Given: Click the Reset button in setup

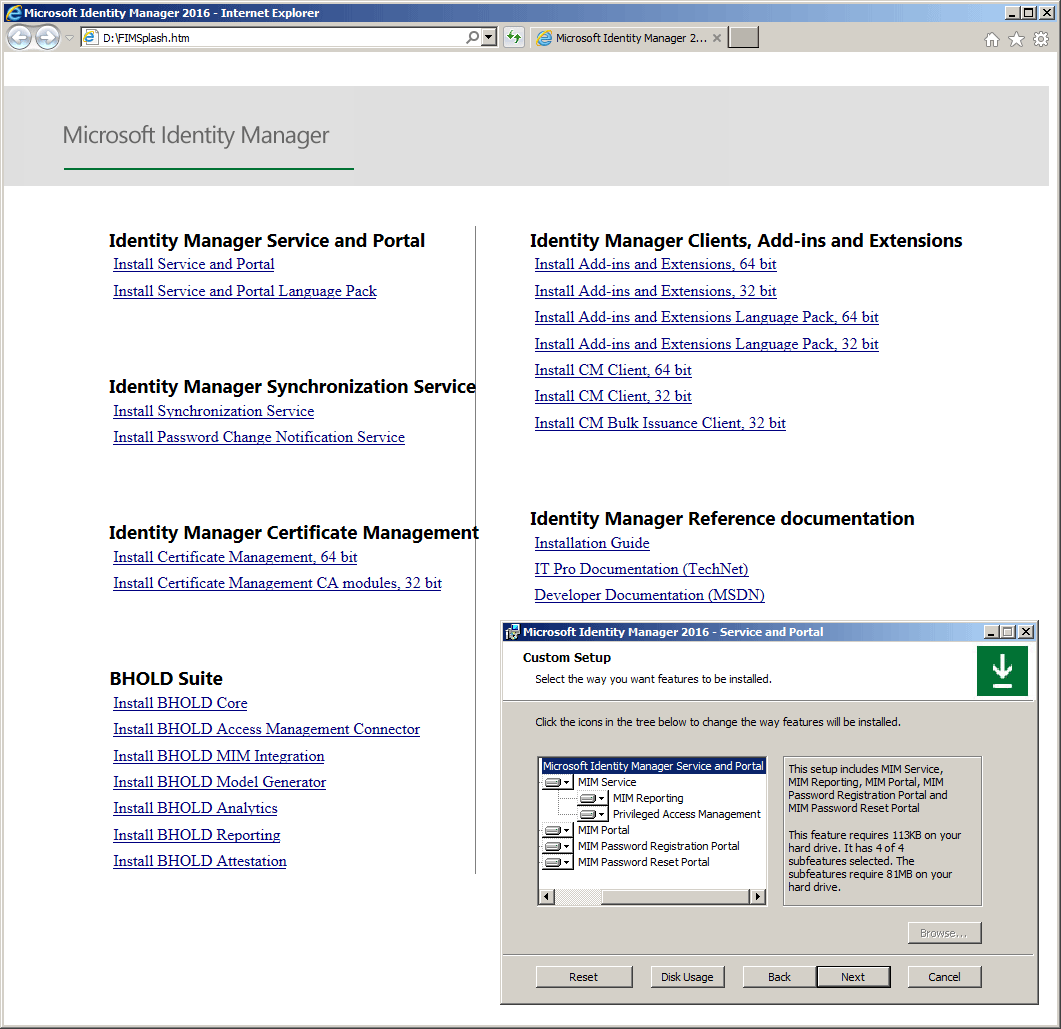Looking at the screenshot, I should [x=583, y=977].
